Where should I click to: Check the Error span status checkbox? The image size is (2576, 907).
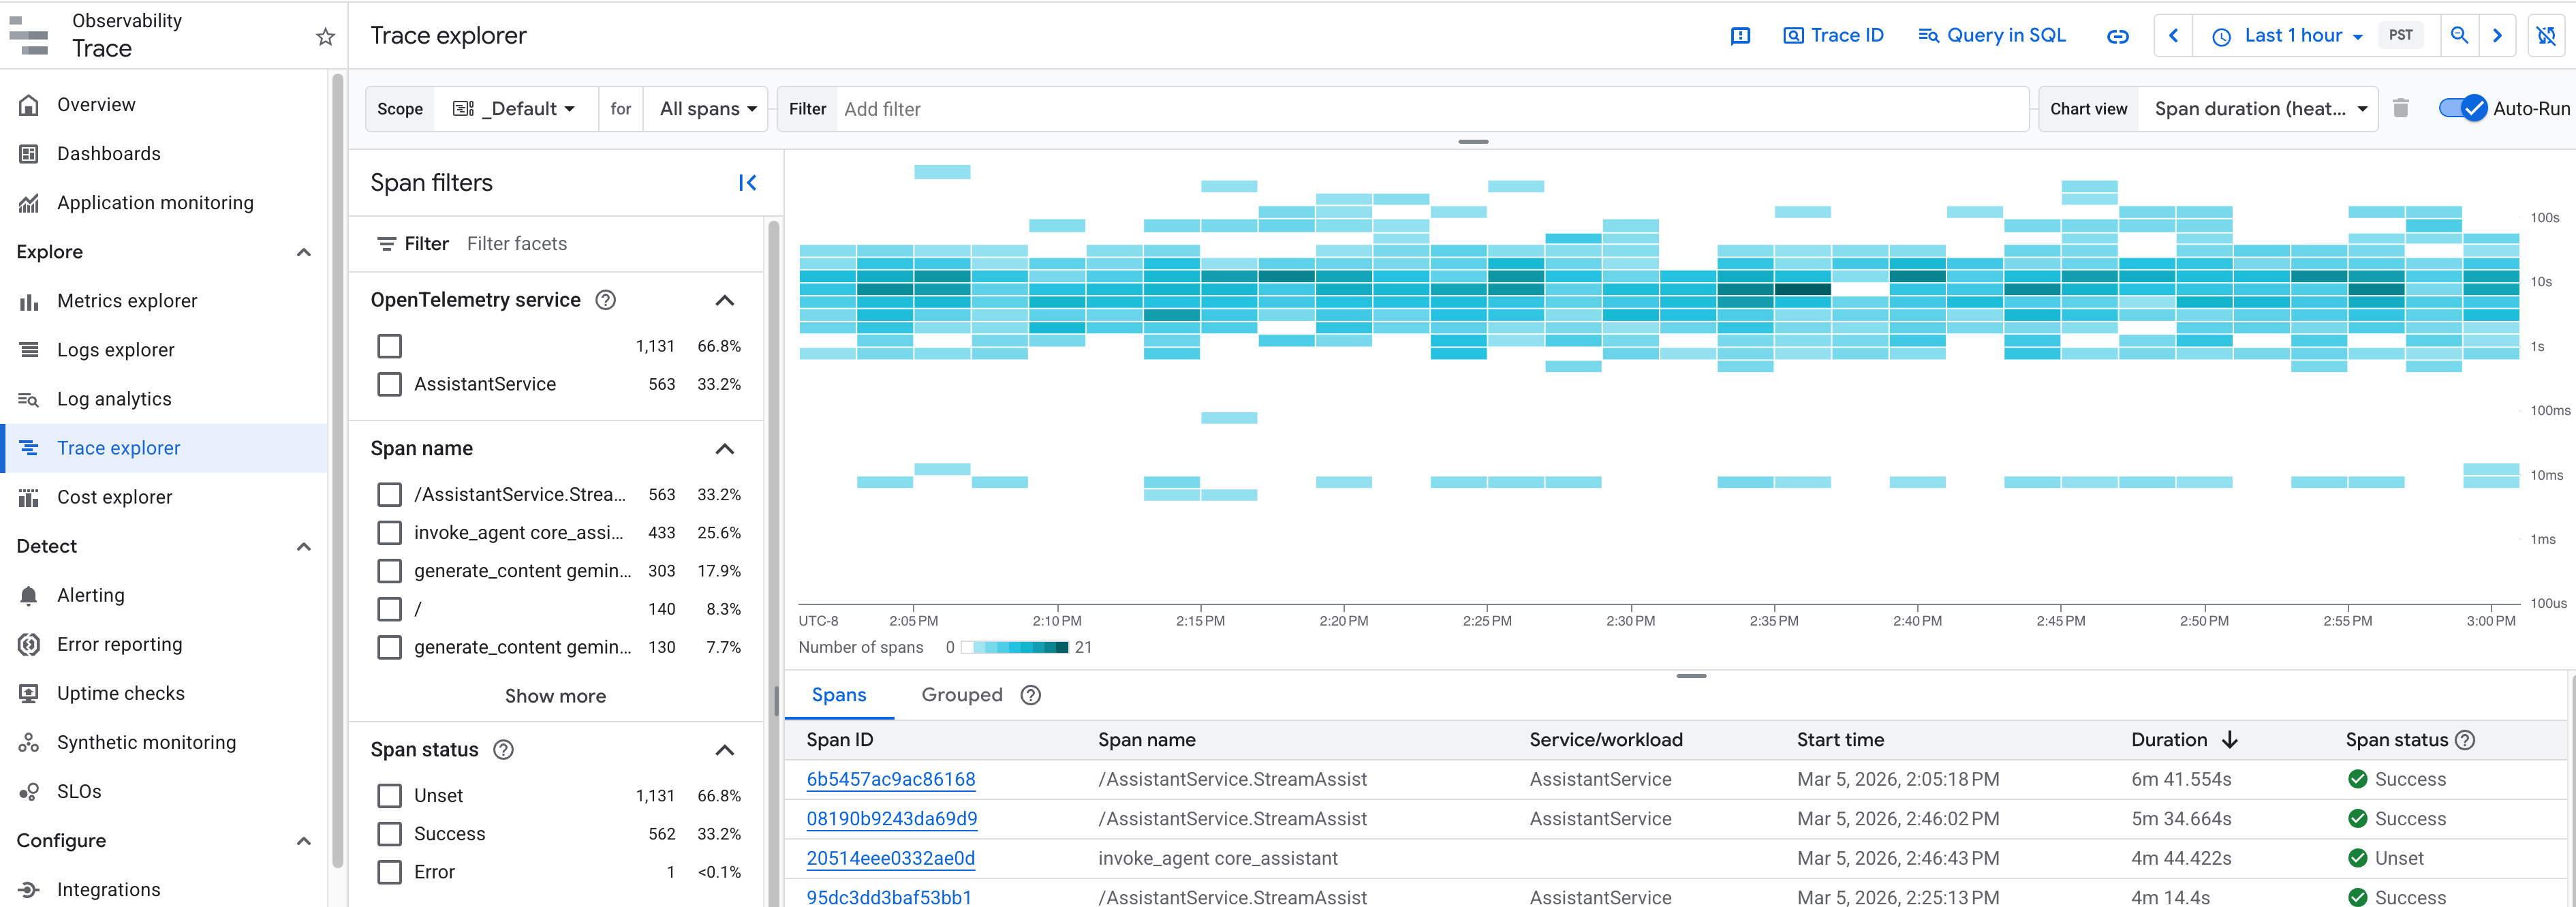click(389, 871)
